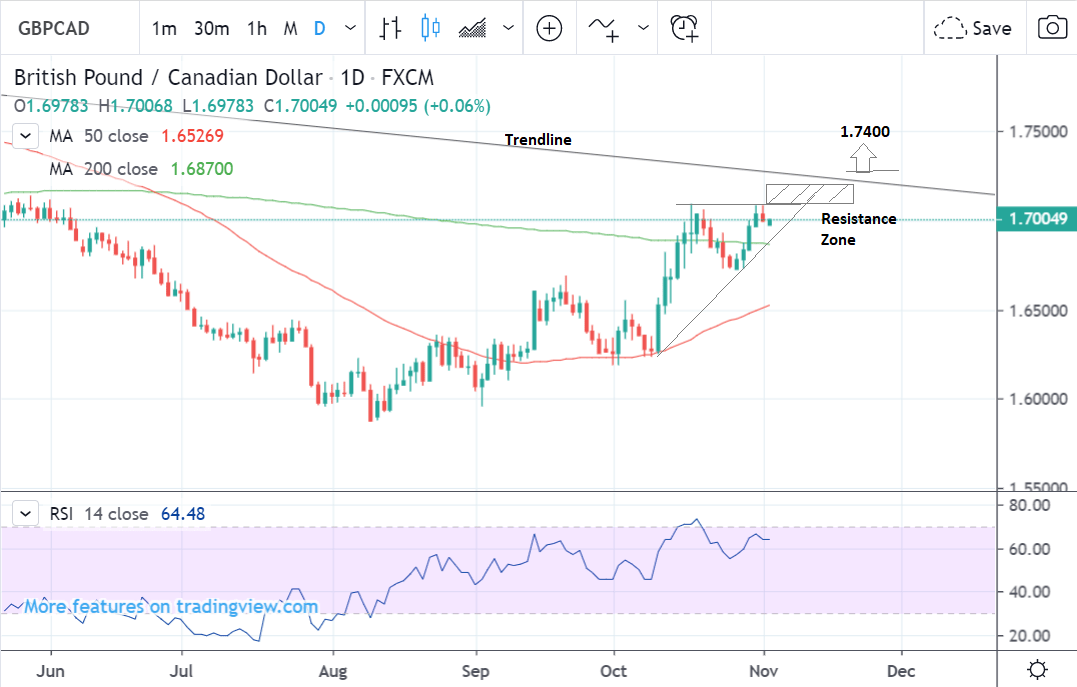Collapse the RSI indicator legend

click(26, 514)
